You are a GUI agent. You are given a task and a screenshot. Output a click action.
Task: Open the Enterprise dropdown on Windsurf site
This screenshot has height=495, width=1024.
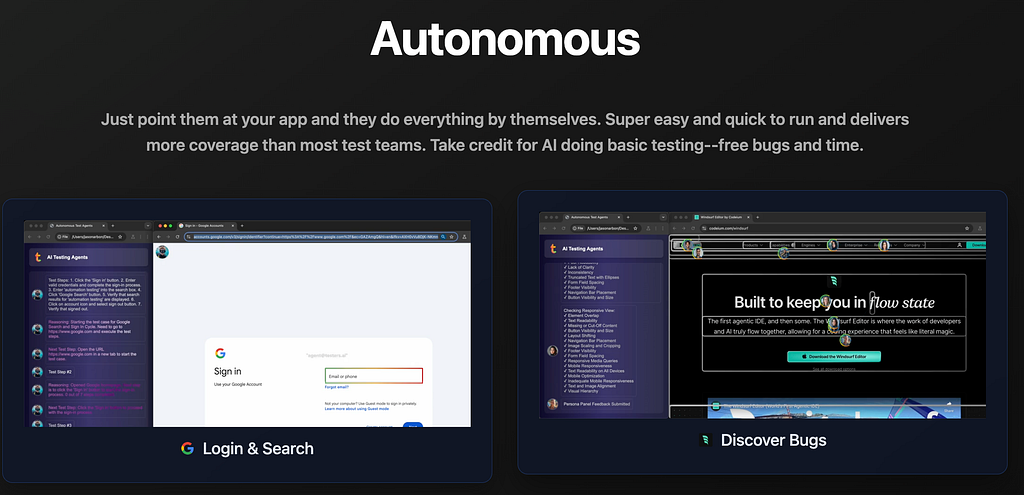coord(856,245)
